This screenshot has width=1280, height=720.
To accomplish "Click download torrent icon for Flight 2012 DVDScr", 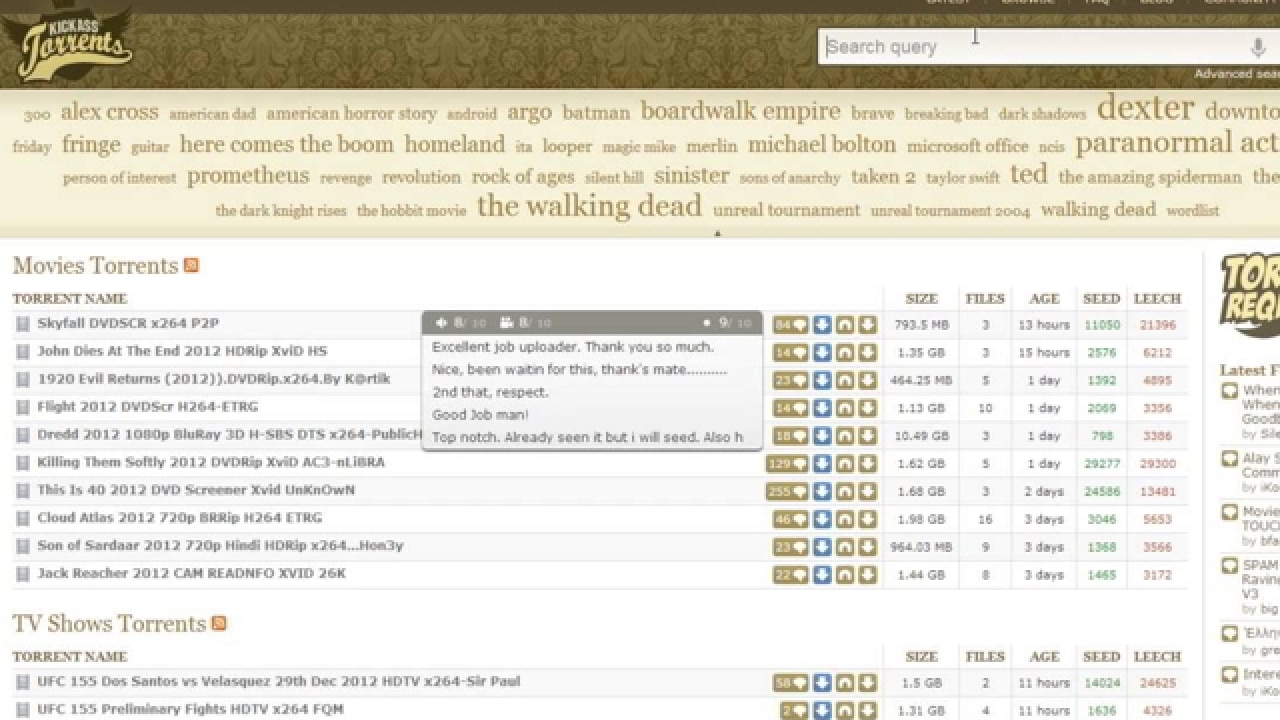I will (867, 408).
